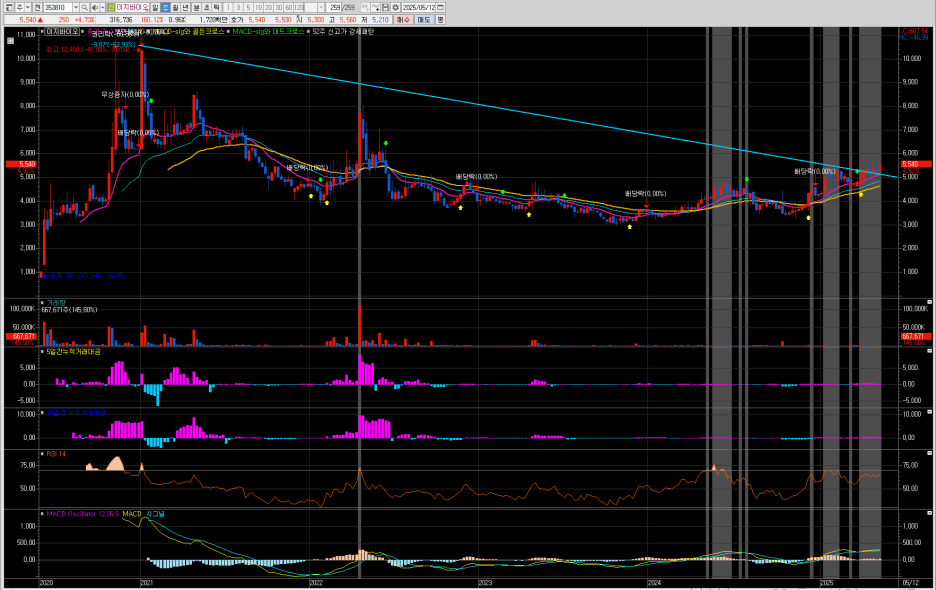The height and width of the screenshot is (590, 936).
Task: Click the stock code input field 353810
Action: click(57, 7)
